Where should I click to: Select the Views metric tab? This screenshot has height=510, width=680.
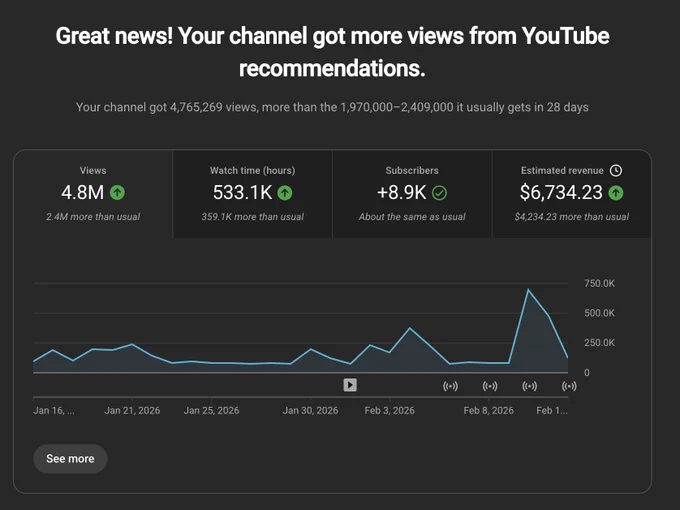tap(93, 194)
